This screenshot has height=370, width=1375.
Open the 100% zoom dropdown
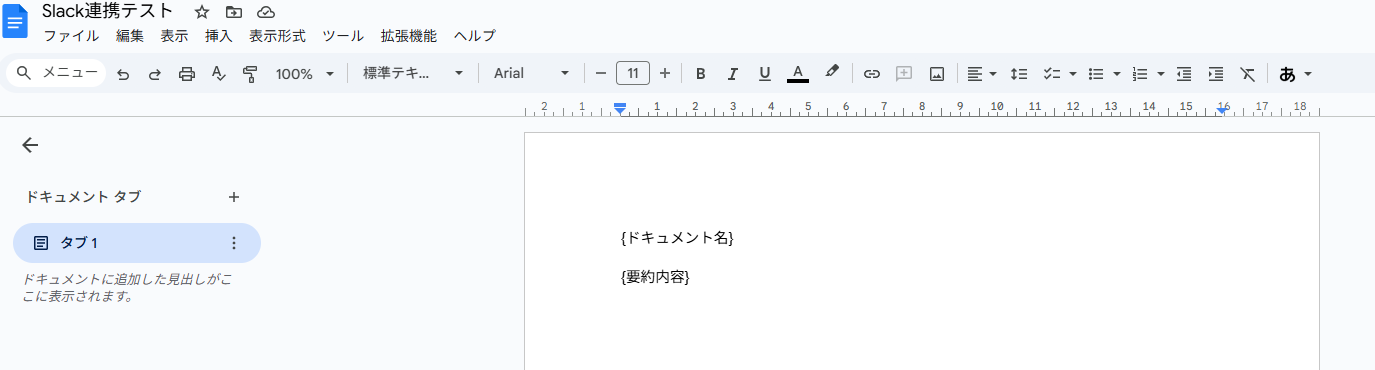306,73
